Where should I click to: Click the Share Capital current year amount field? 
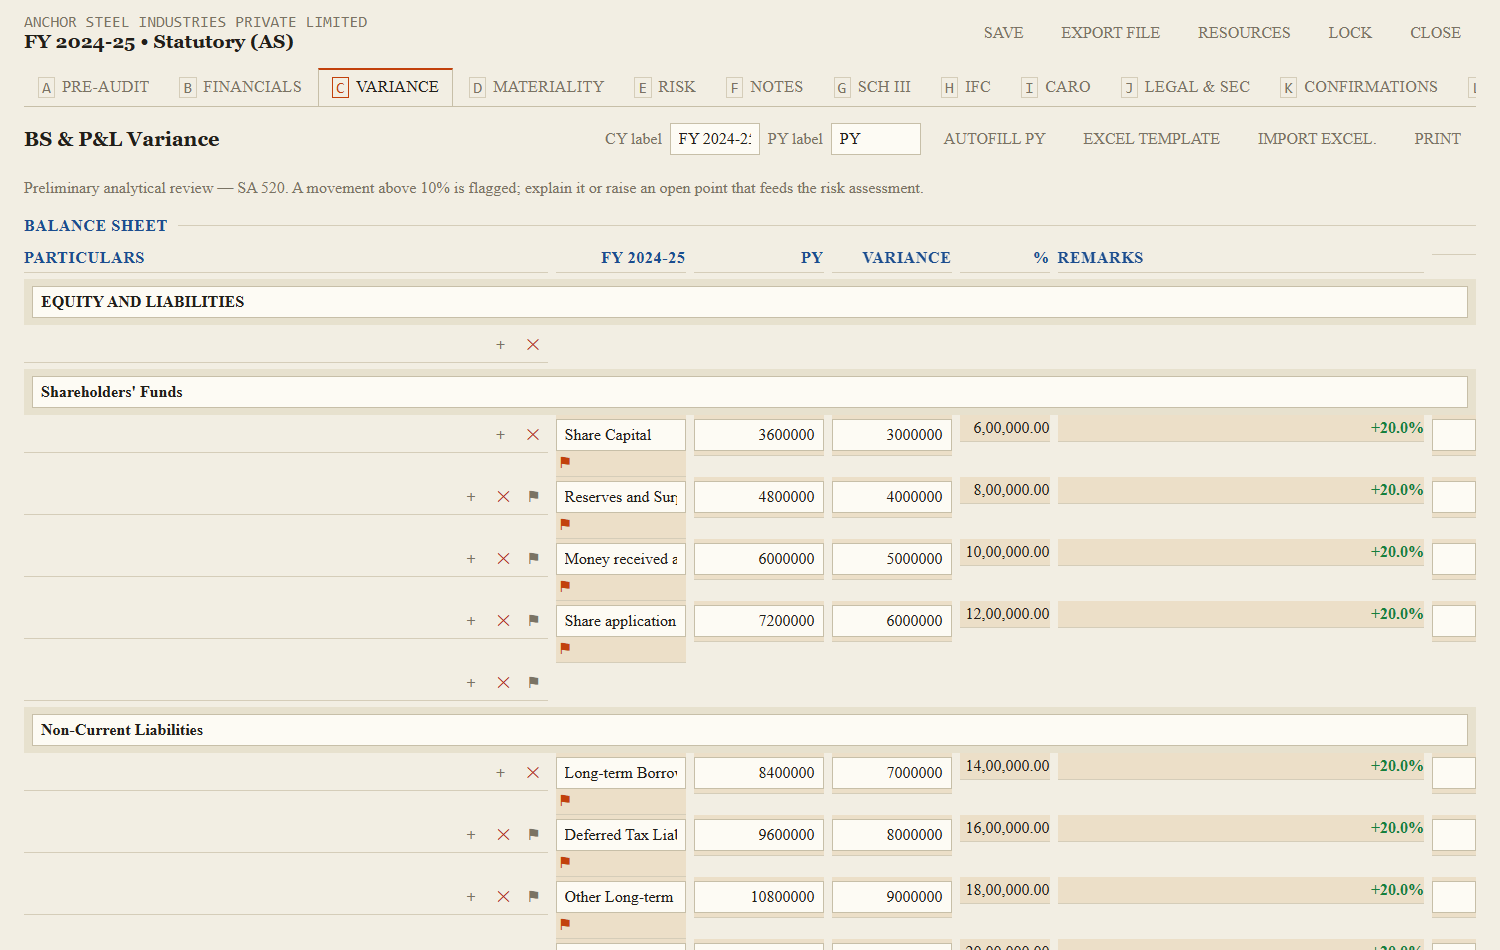[x=759, y=435]
